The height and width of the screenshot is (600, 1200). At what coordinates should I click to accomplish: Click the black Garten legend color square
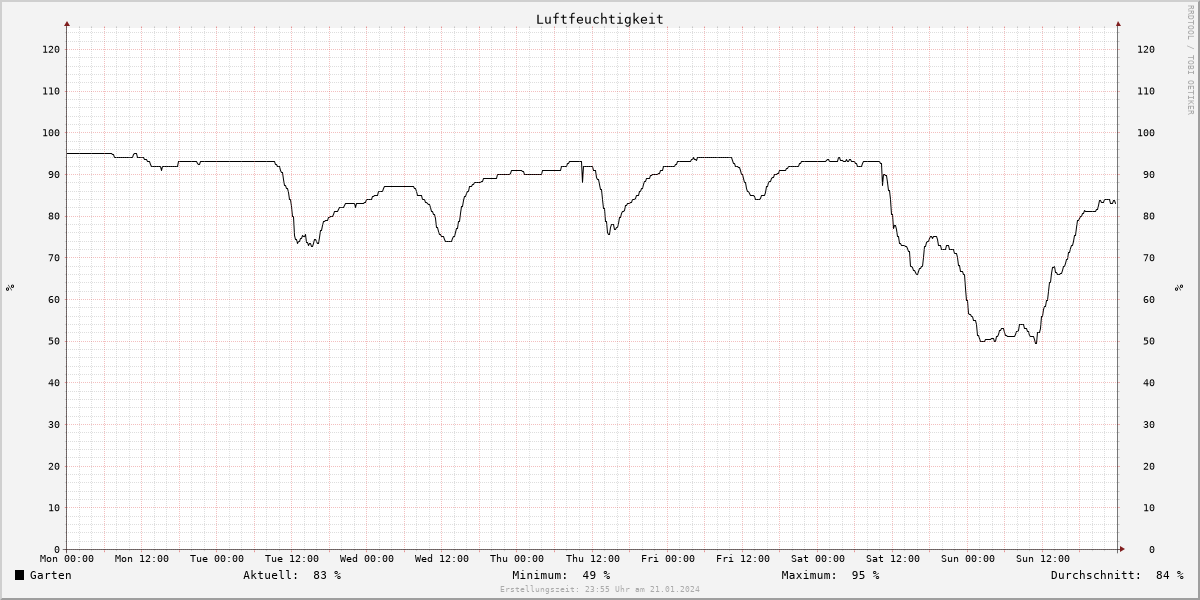pyautogui.click(x=19, y=575)
